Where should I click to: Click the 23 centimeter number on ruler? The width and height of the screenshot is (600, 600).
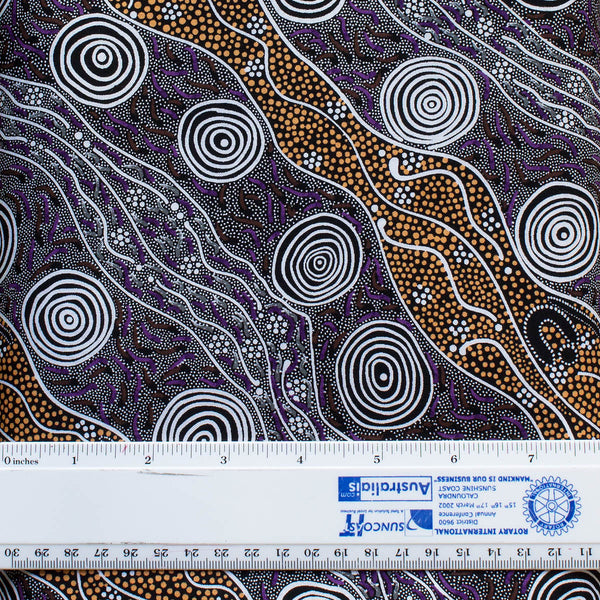[x=222, y=553]
